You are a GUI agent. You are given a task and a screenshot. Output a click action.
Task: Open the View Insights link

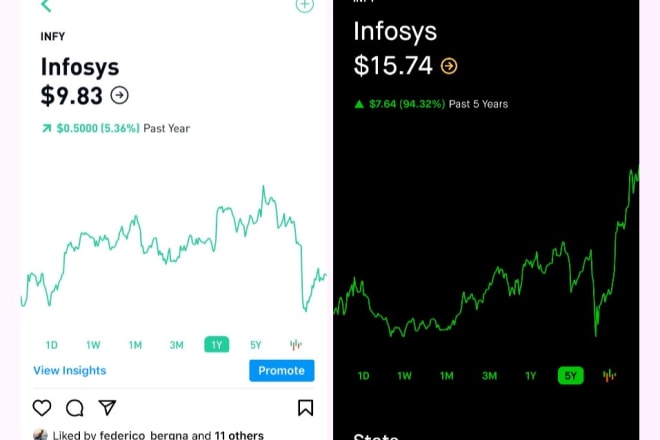(70, 371)
